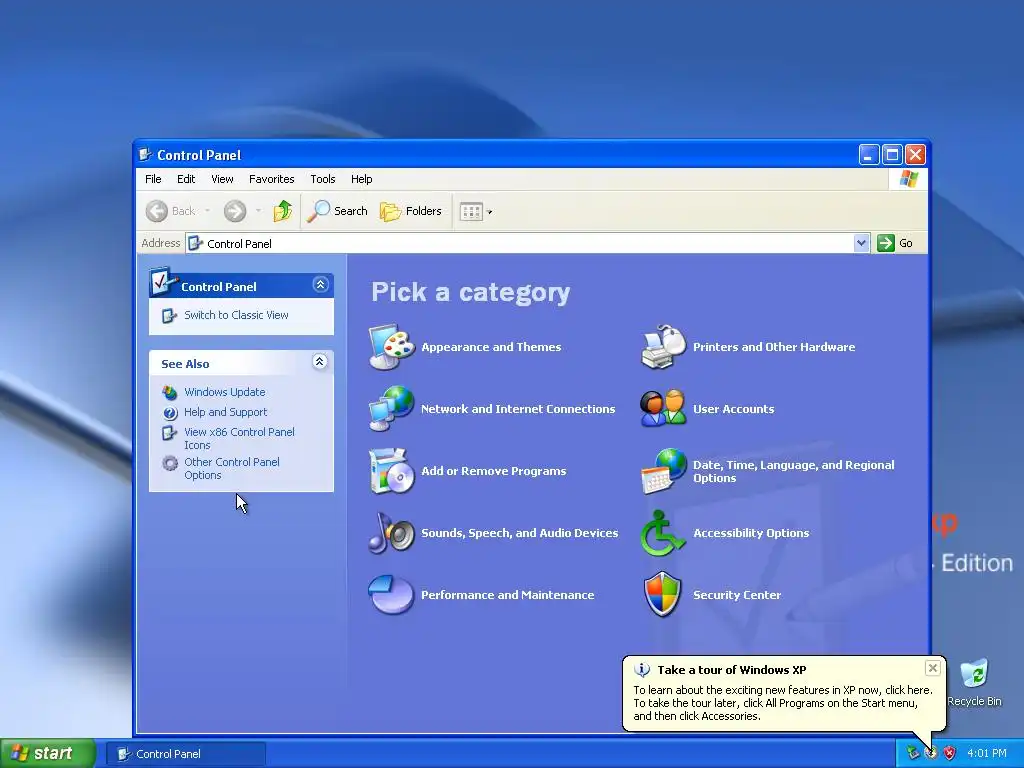
Task: Open the Appearance and Themes palette icon
Action: pyautogui.click(x=391, y=347)
